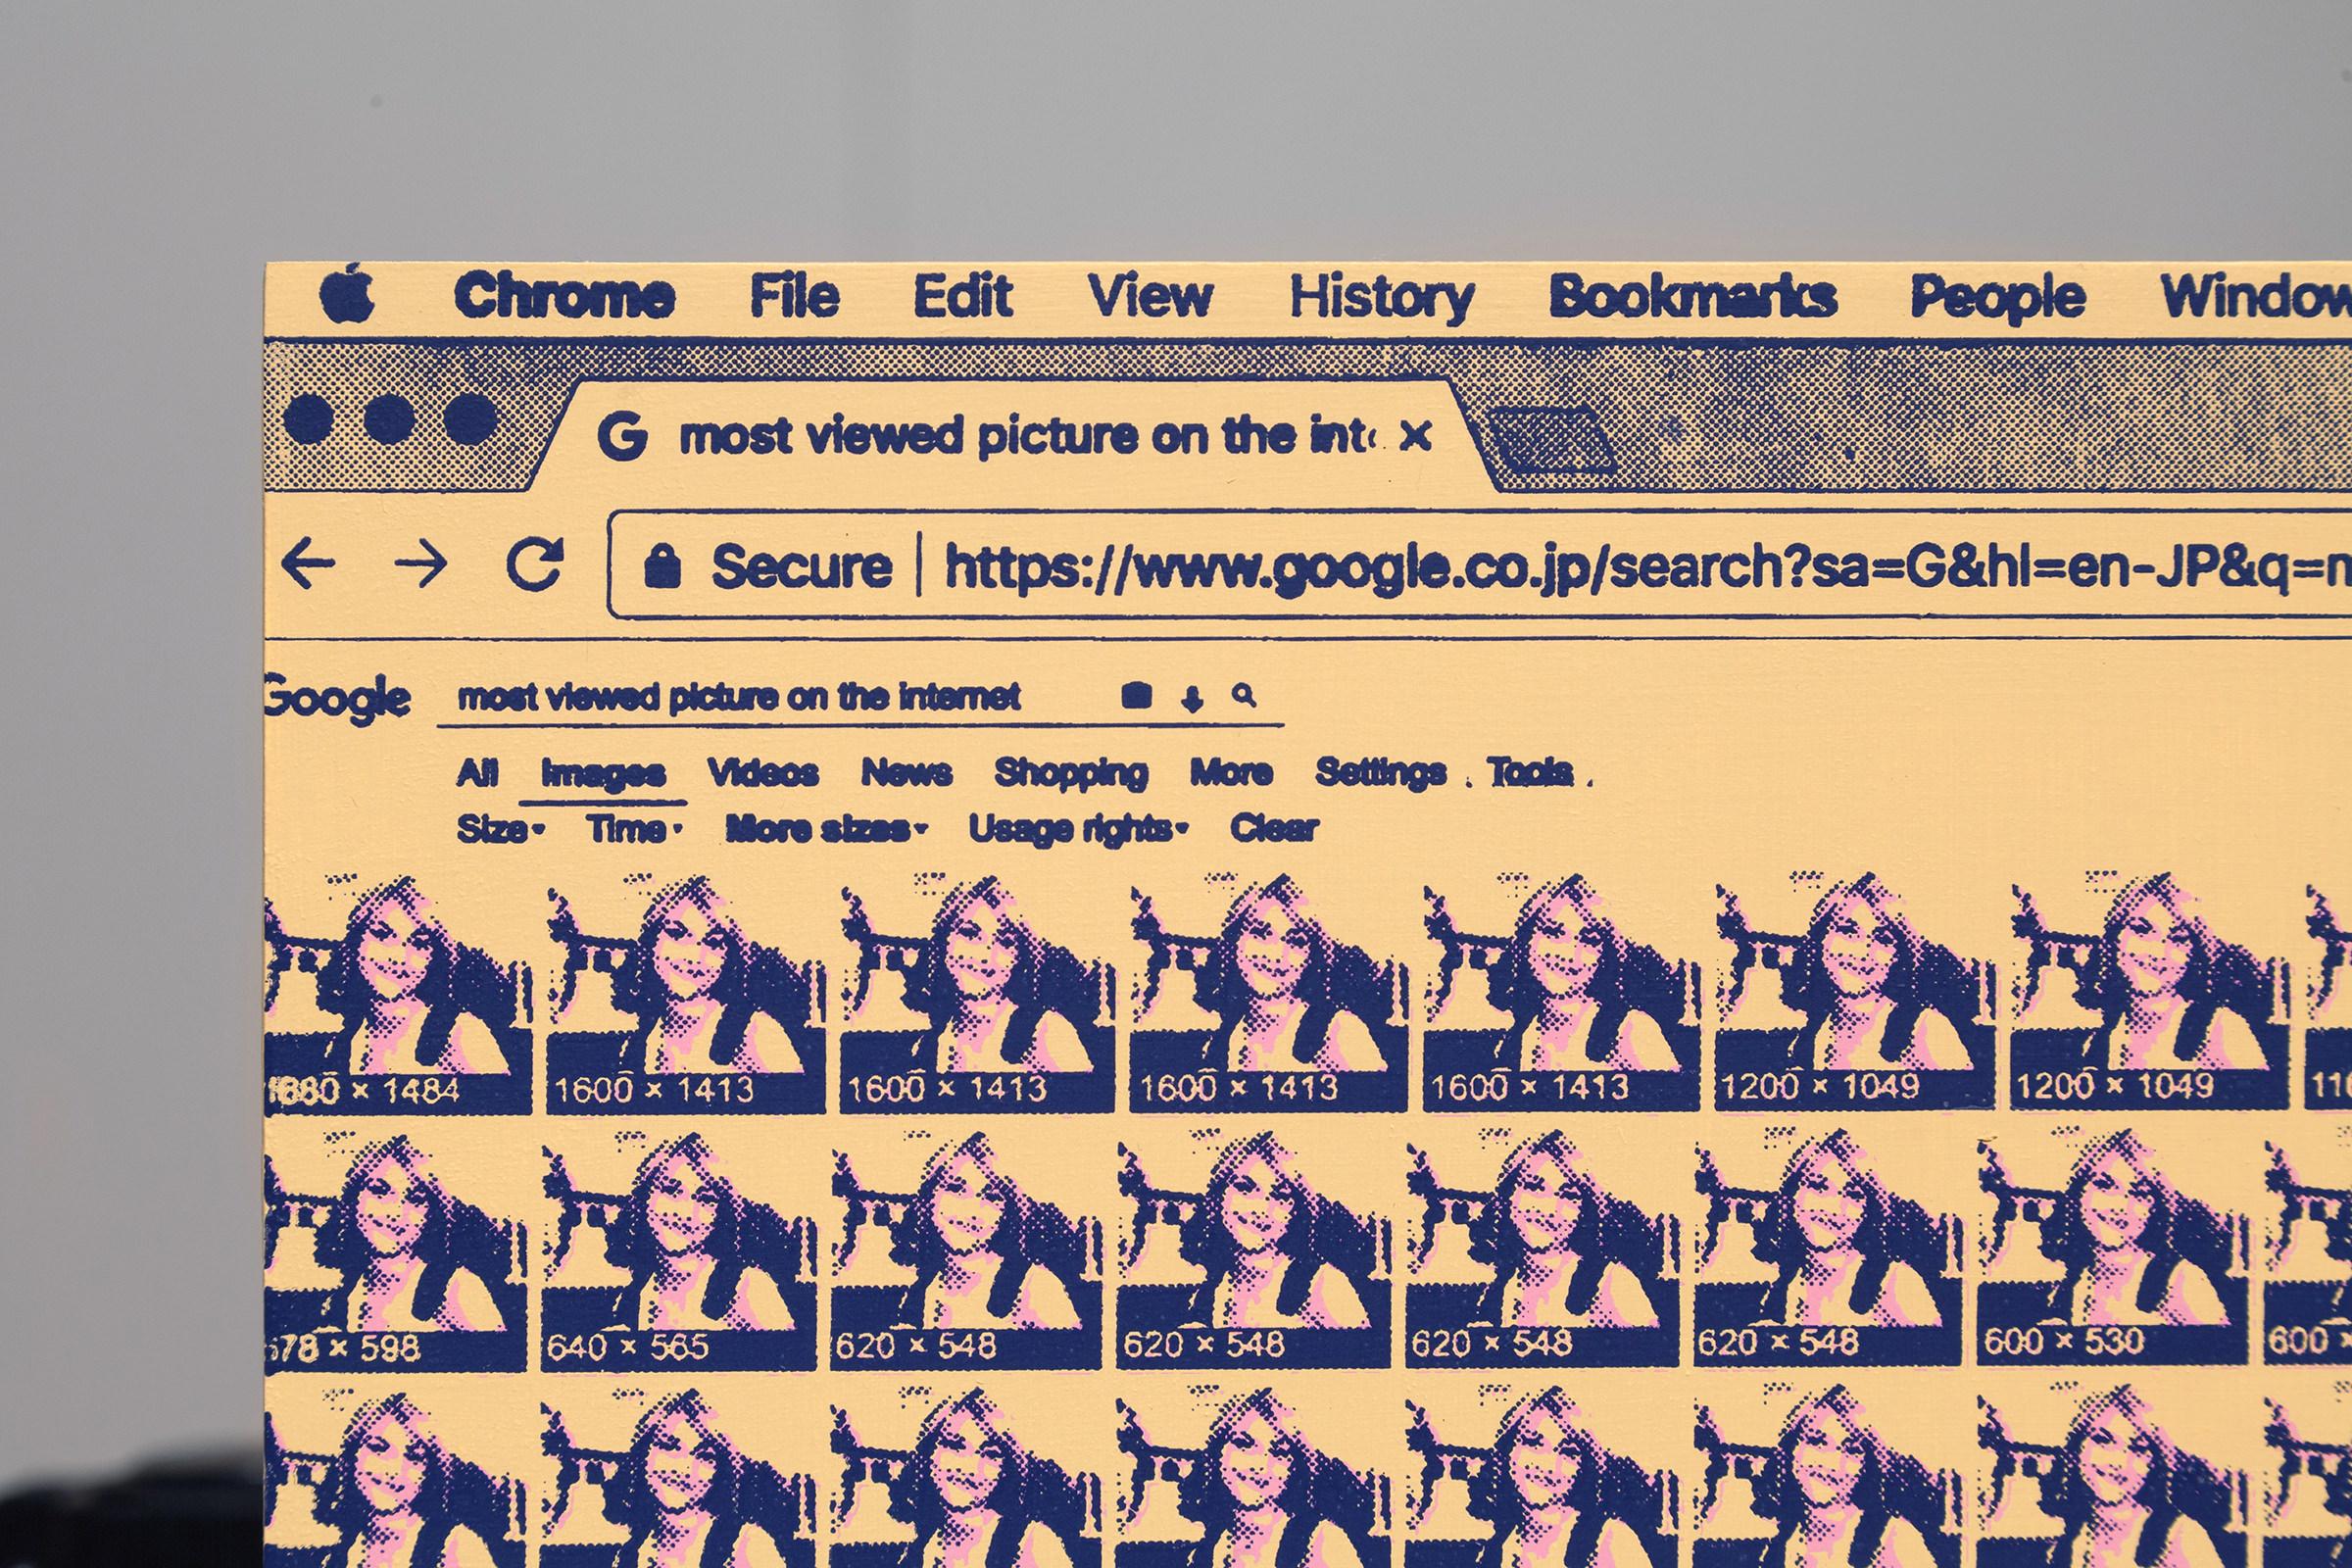Screen dimensions: 2352x1568
Task: Open the Settings dropdown
Action: (1381, 773)
